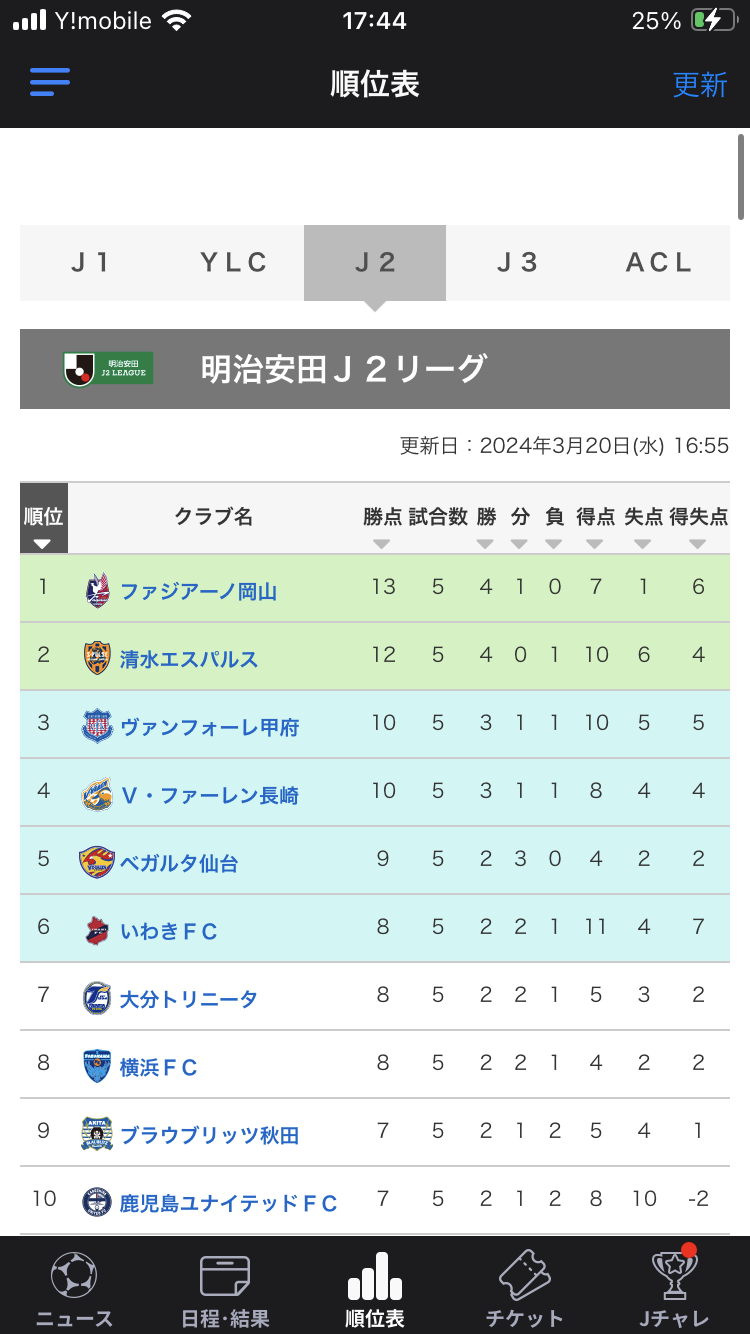
Task: Tap the 更新 refresh button
Action: [699, 85]
